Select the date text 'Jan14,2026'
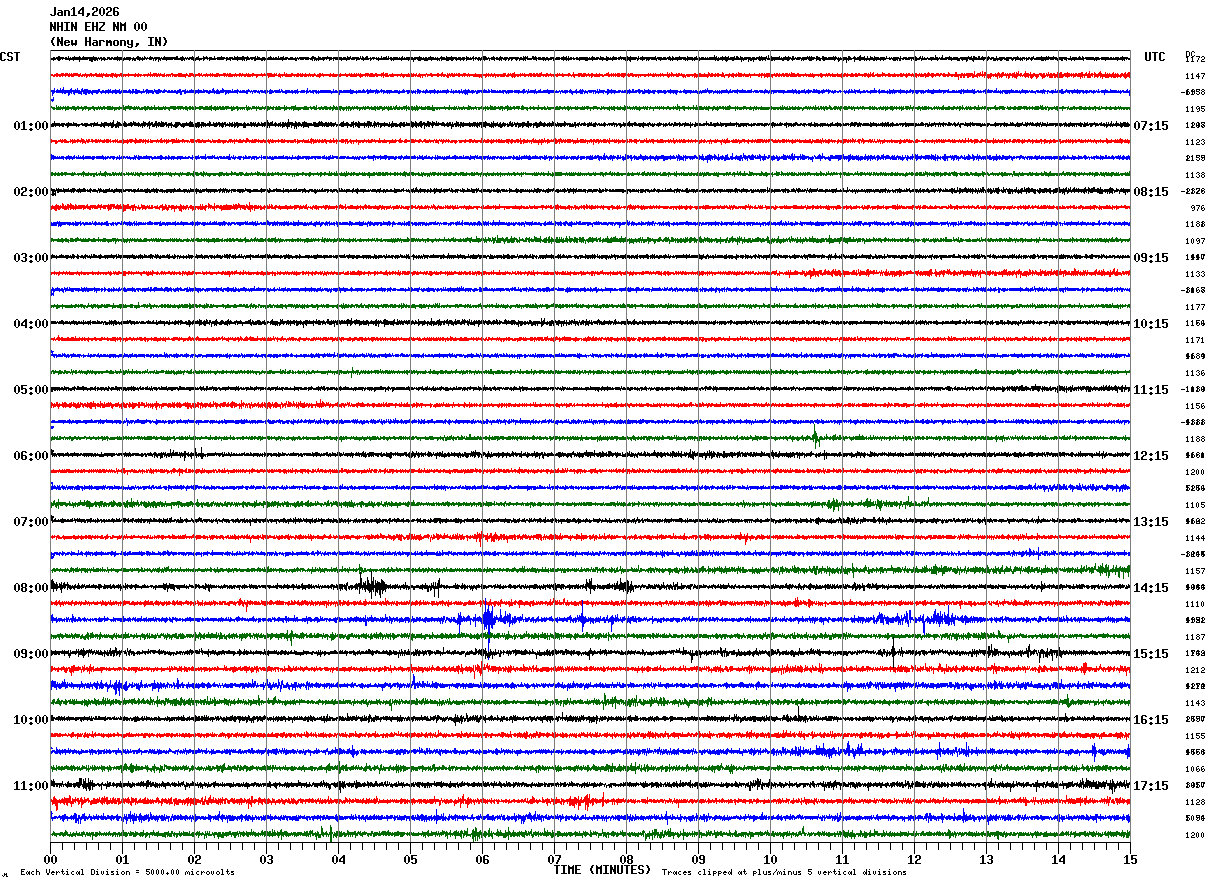1210x886 pixels. (x=84, y=12)
